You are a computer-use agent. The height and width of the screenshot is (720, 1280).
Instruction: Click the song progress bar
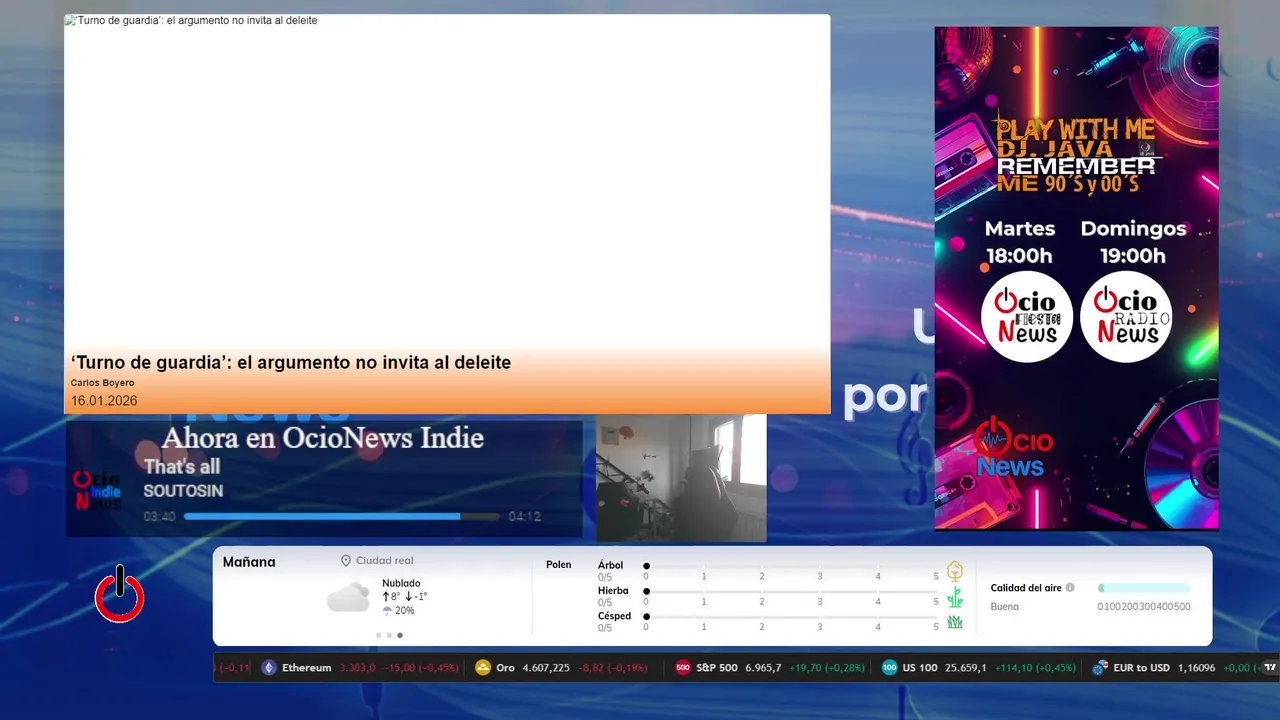pos(342,517)
